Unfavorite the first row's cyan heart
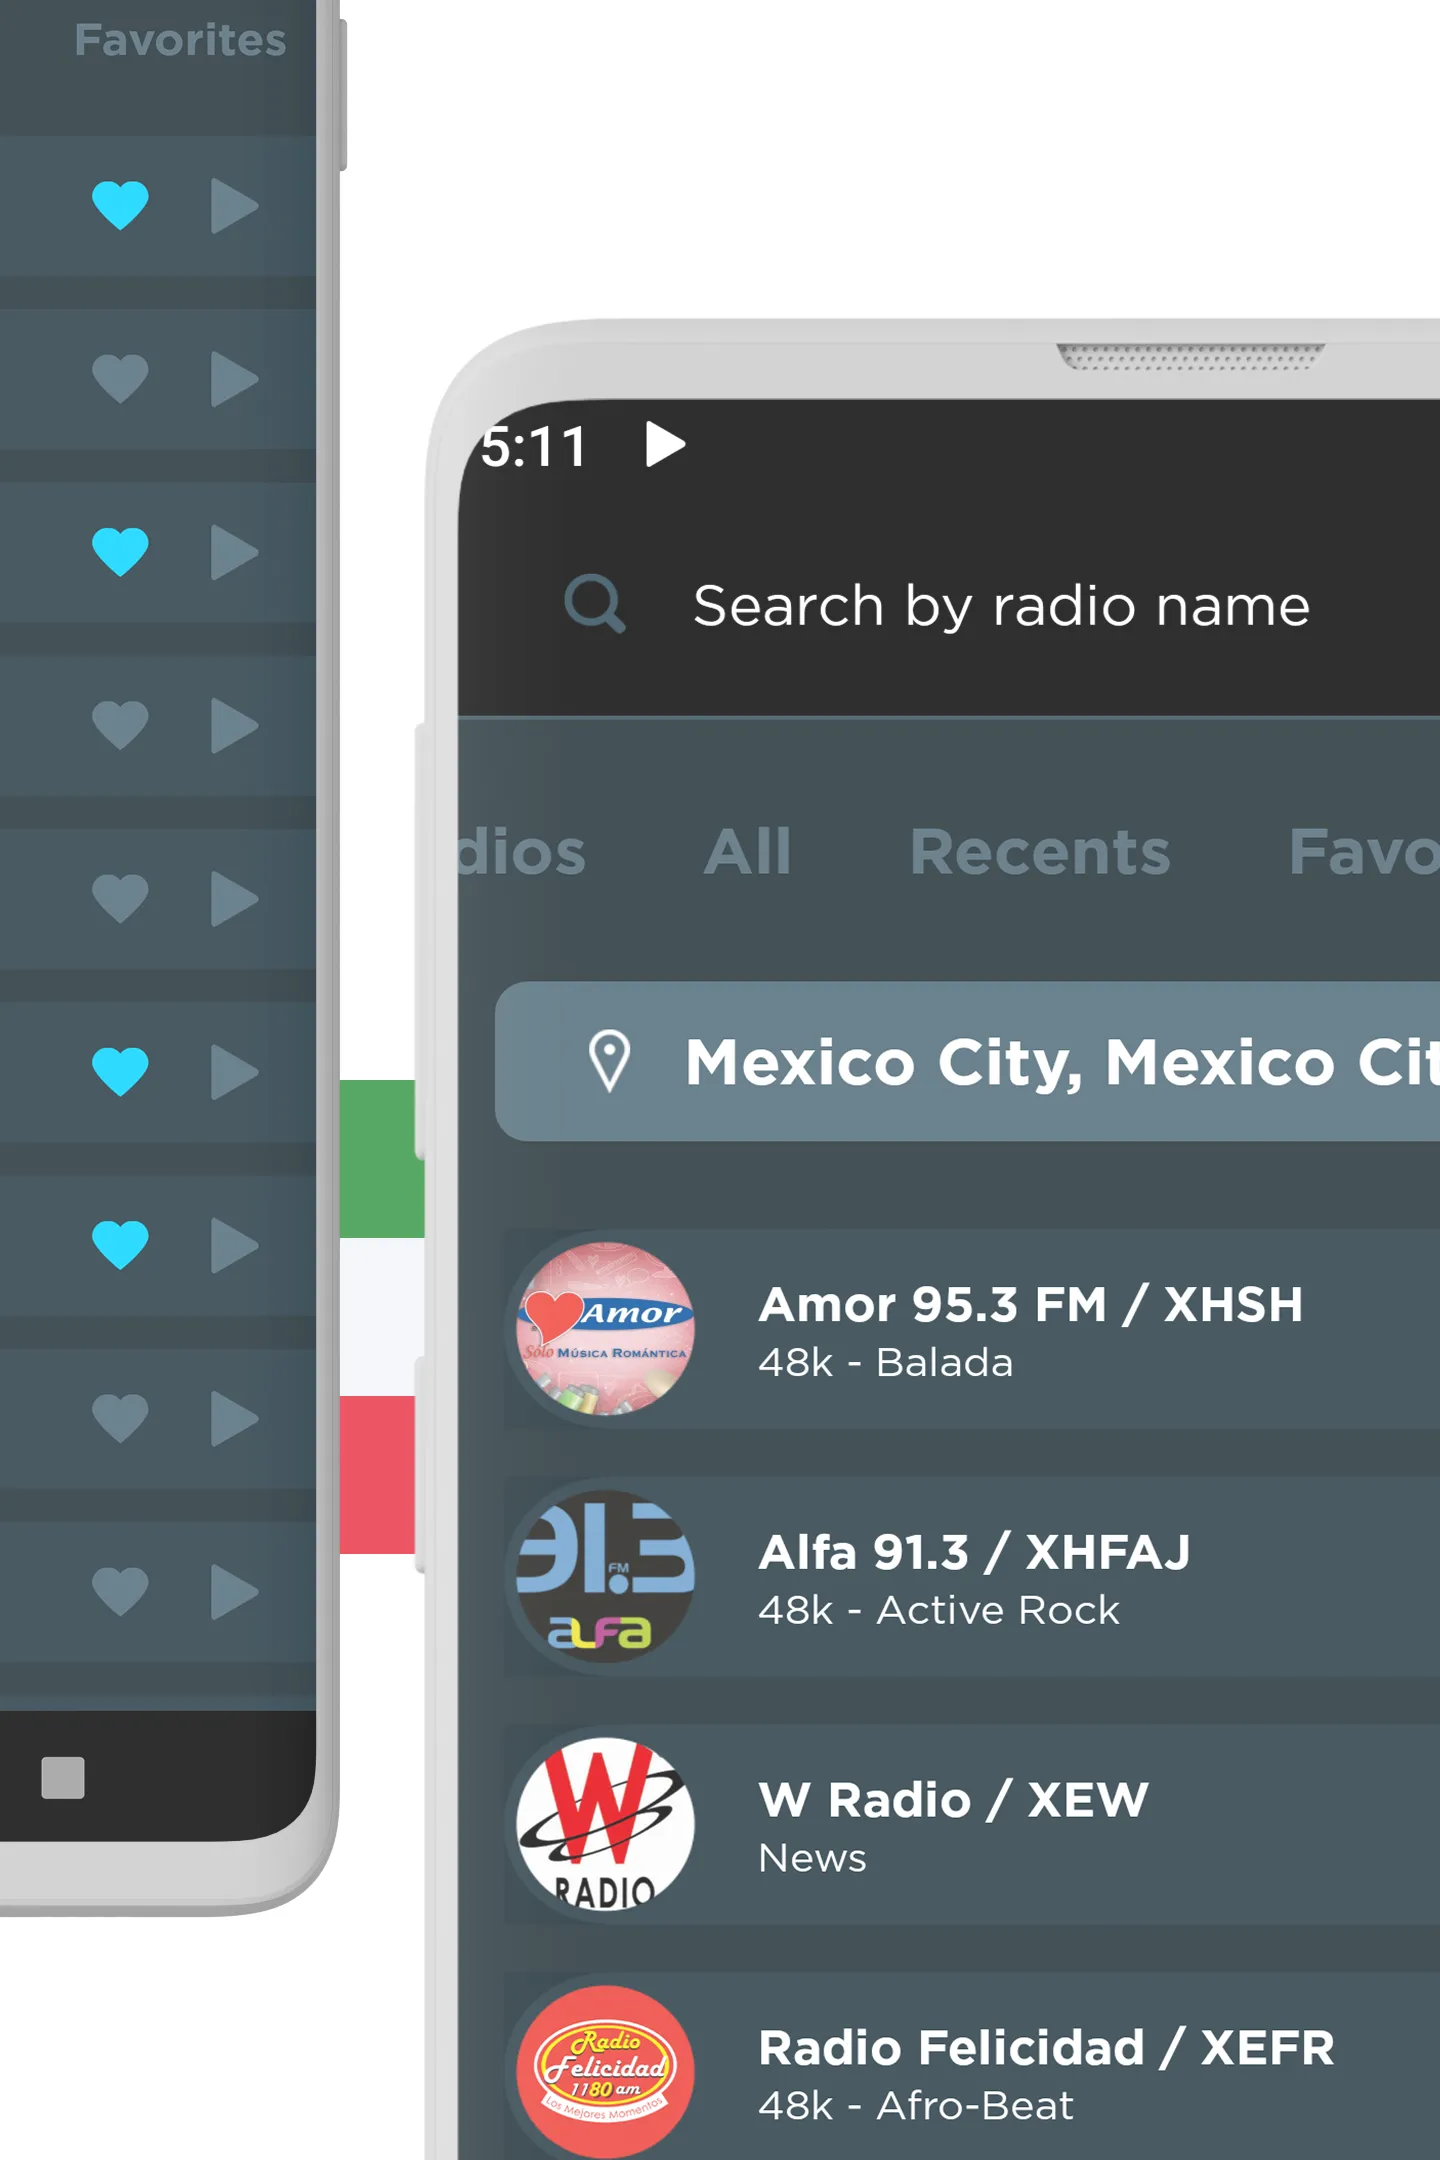Viewport: 1440px width, 2160px height. [120, 205]
